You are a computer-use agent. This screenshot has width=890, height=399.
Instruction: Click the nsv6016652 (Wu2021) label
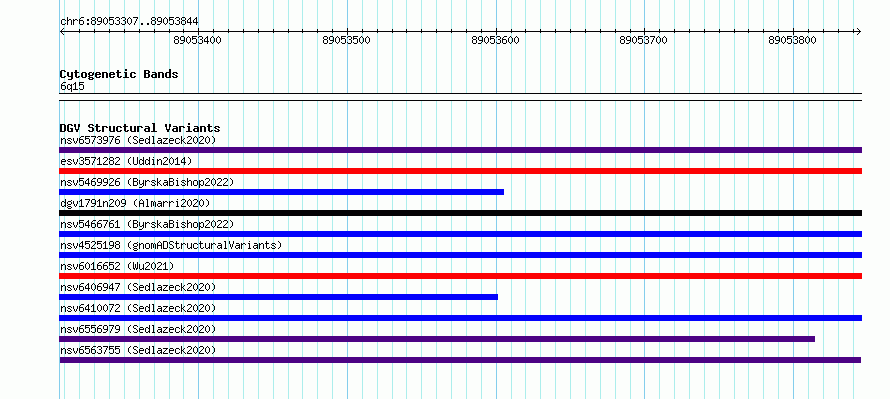point(117,266)
